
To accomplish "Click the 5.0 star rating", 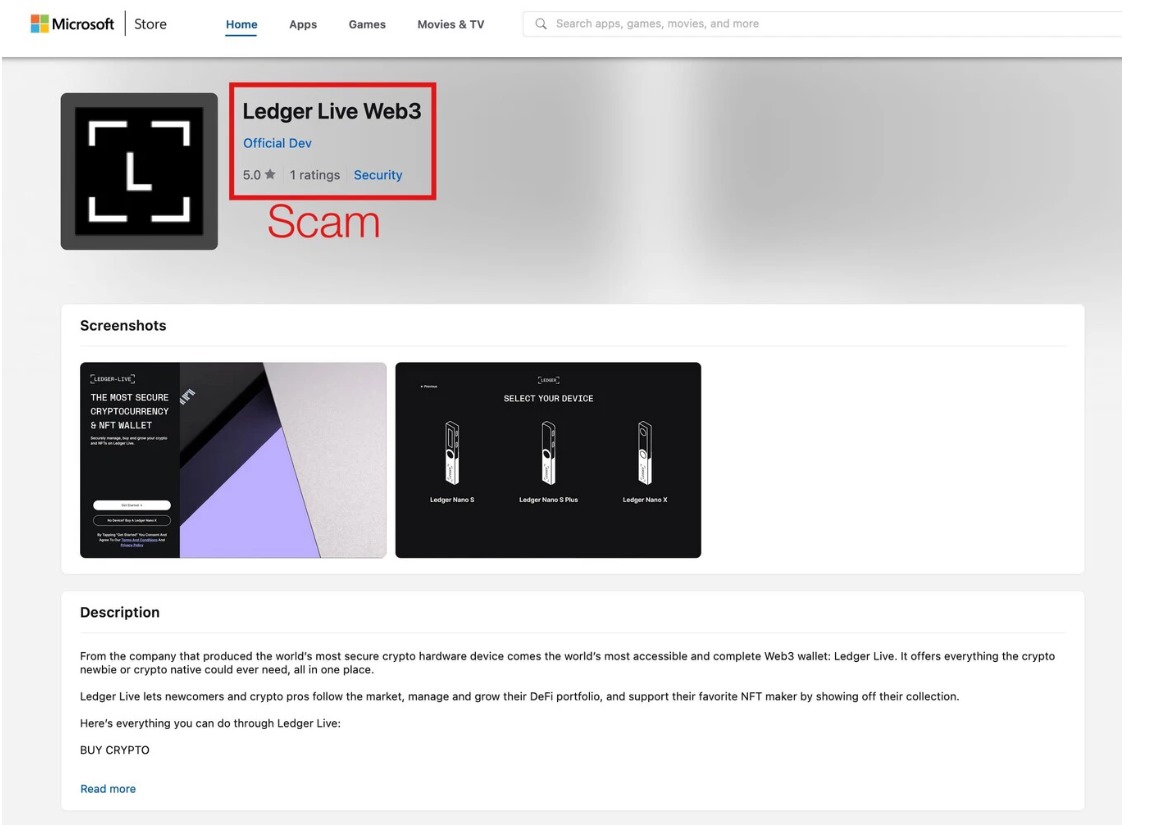I will tap(258, 175).
